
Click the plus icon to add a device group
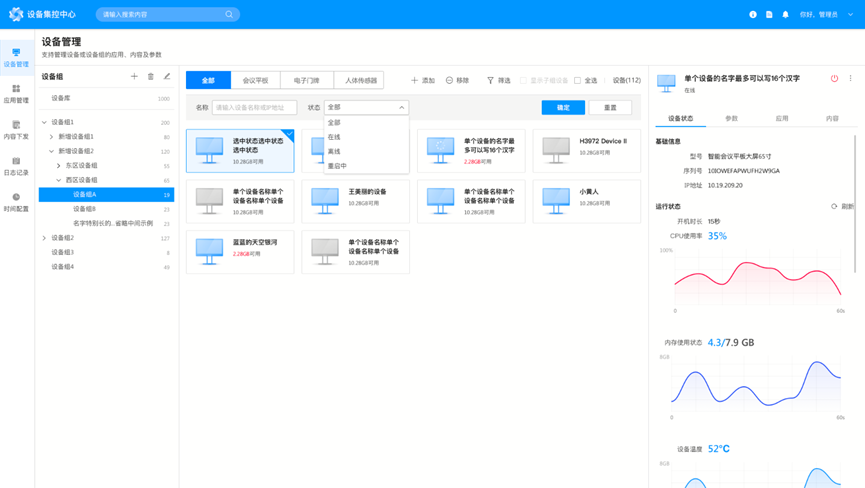(x=134, y=76)
